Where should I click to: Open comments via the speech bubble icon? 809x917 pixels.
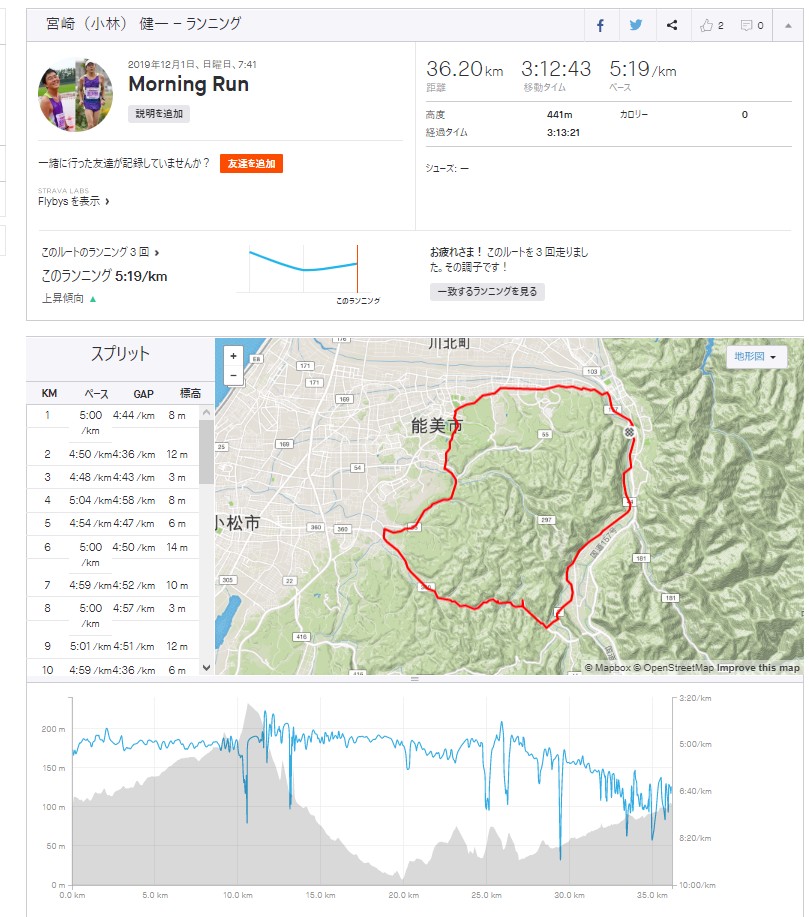pyautogui.click(x=752, y=25)
